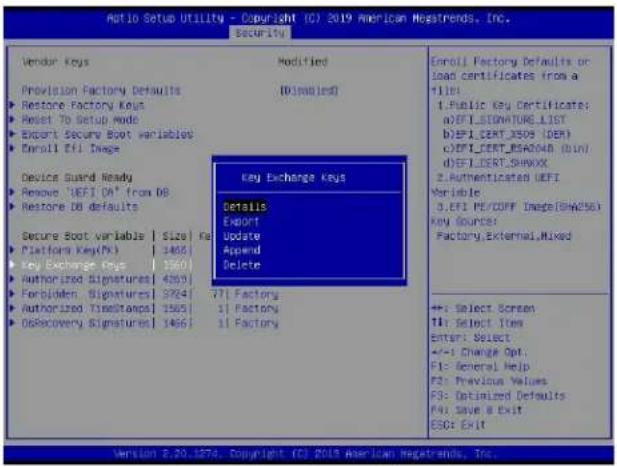Choose Update in Key Exchange Keys popup

click(241, 236)
